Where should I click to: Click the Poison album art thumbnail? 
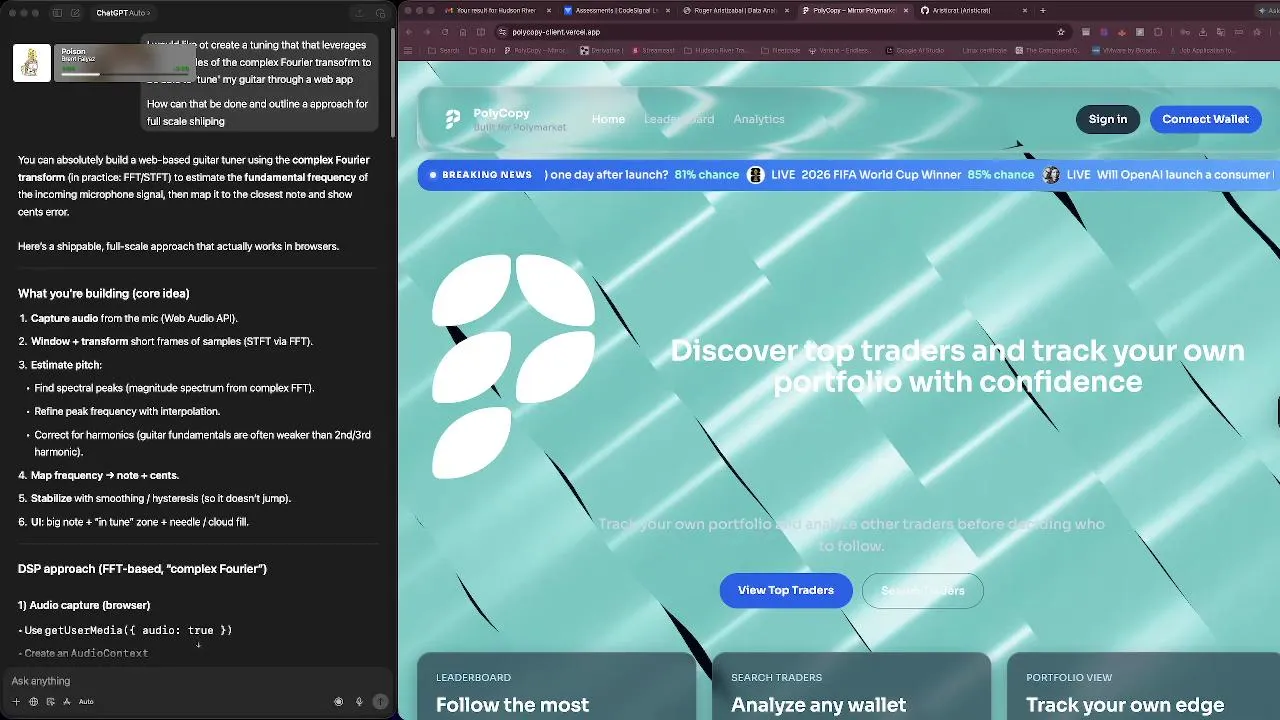(32, 62)
